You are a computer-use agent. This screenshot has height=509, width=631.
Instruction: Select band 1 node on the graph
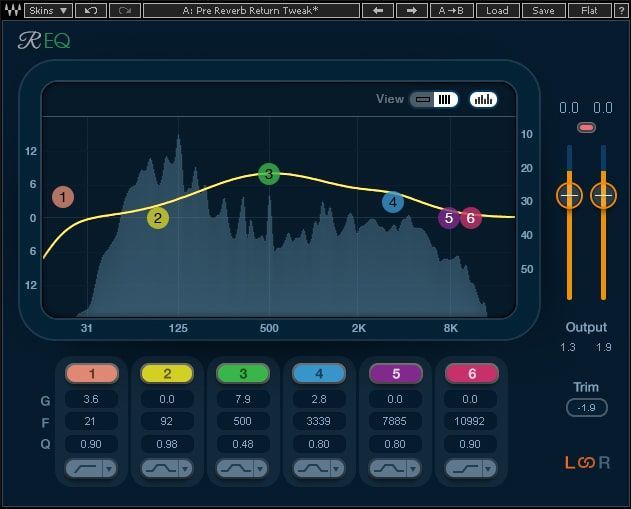click(x=63, y=197)
